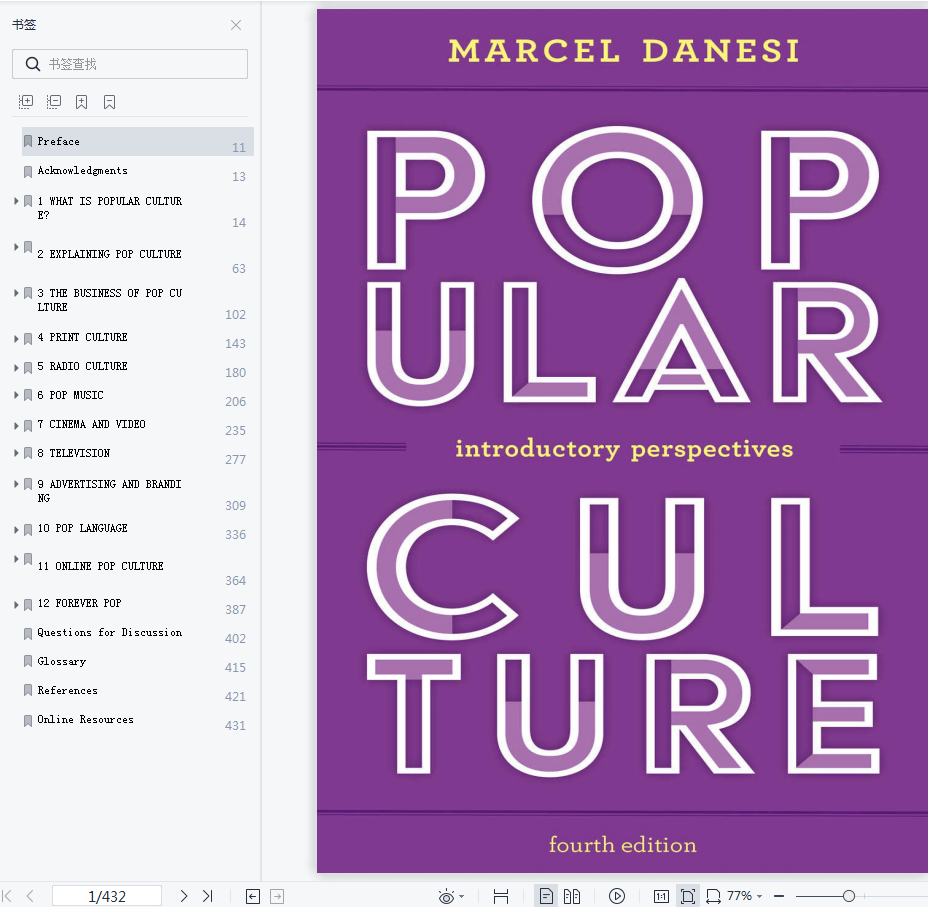Open the Glossary bookmark
The width and height of the screenshot is (928, 907).
pos(62,661)
